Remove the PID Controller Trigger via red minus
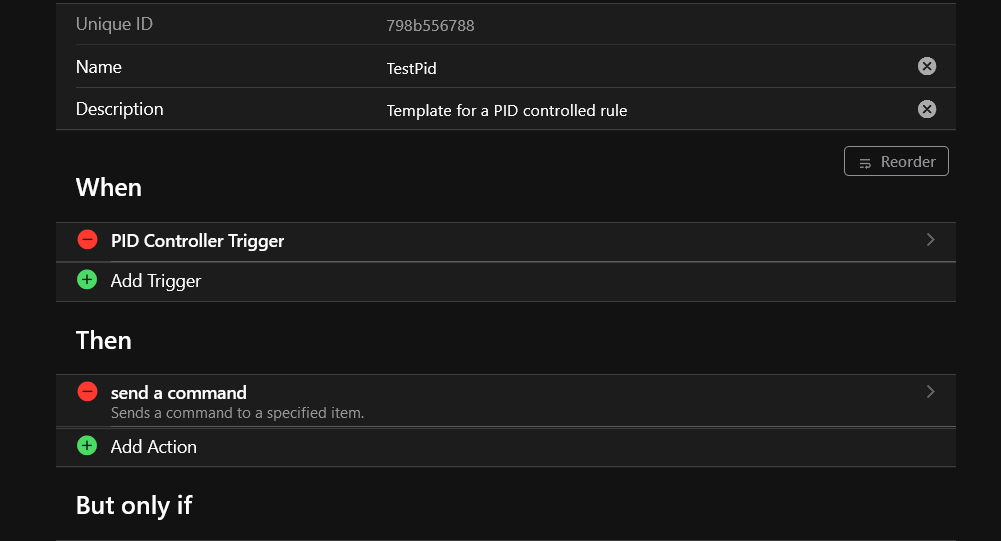 click(88, 240)
